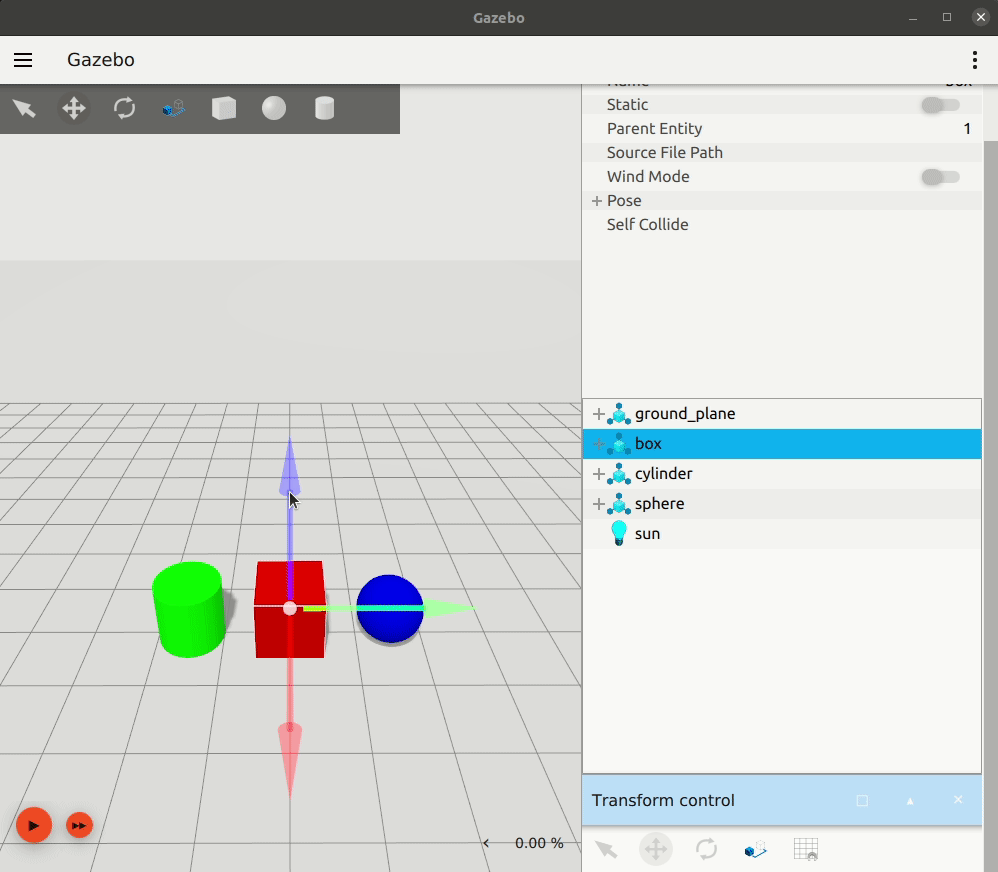Activate translate mode in top toolbar
This screenshot has height=872, width=998.
(x=74, y=108)
